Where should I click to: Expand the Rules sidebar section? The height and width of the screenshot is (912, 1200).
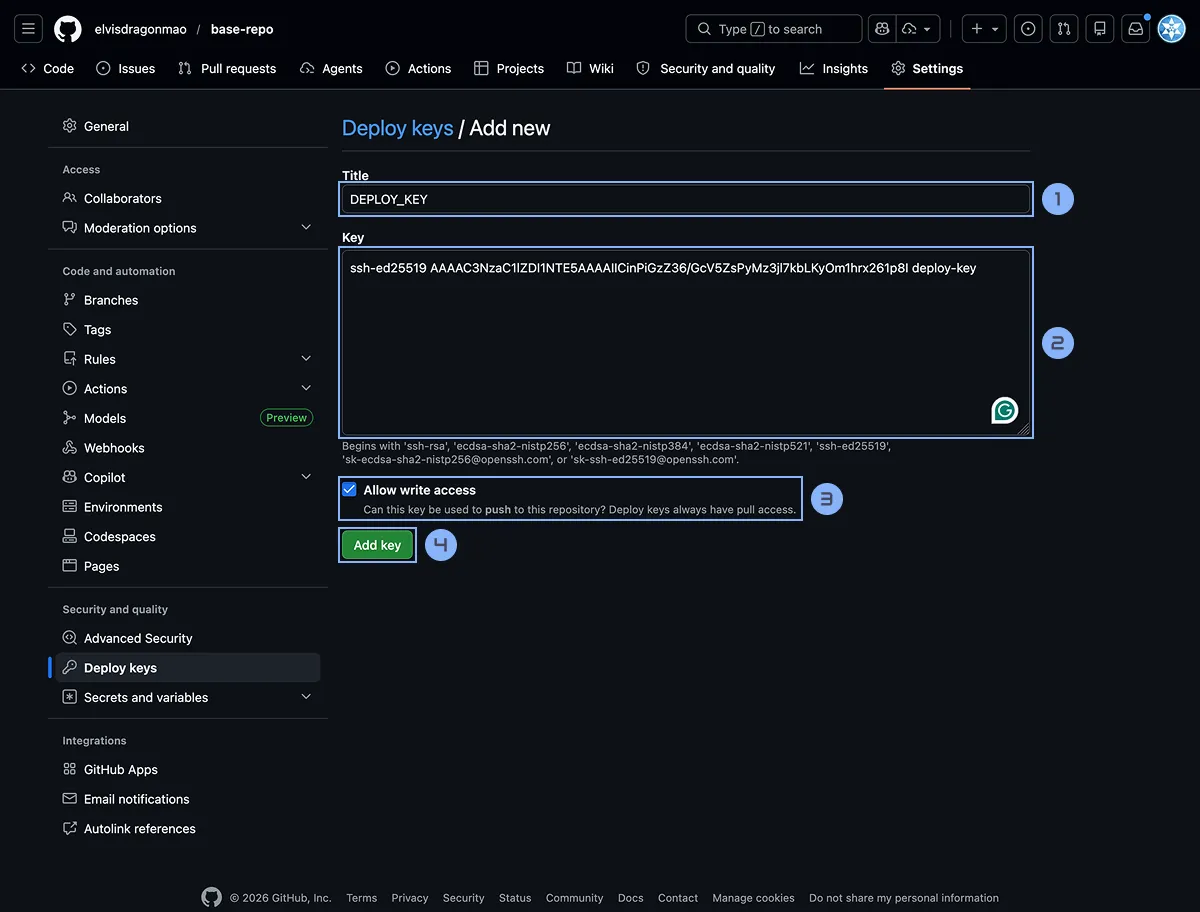[x=306, y=359]
